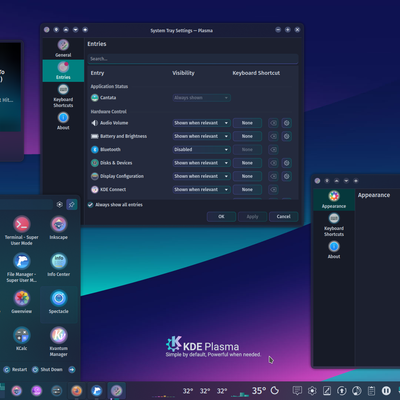Configure Disks & Devices entry settings icon
This screenshot has height=400, width=400.
pyautogui.click(x=287, y=163)
